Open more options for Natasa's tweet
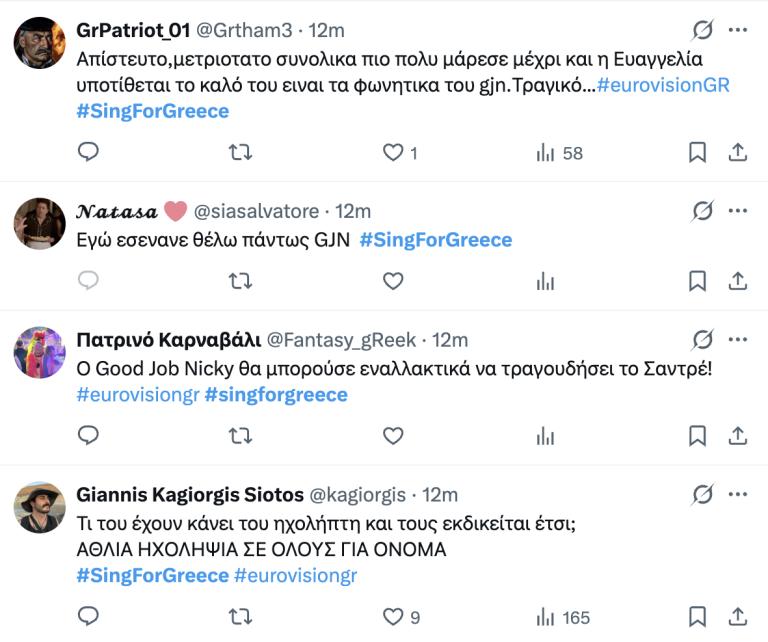The image size is (768, 642). pos(738,211)
